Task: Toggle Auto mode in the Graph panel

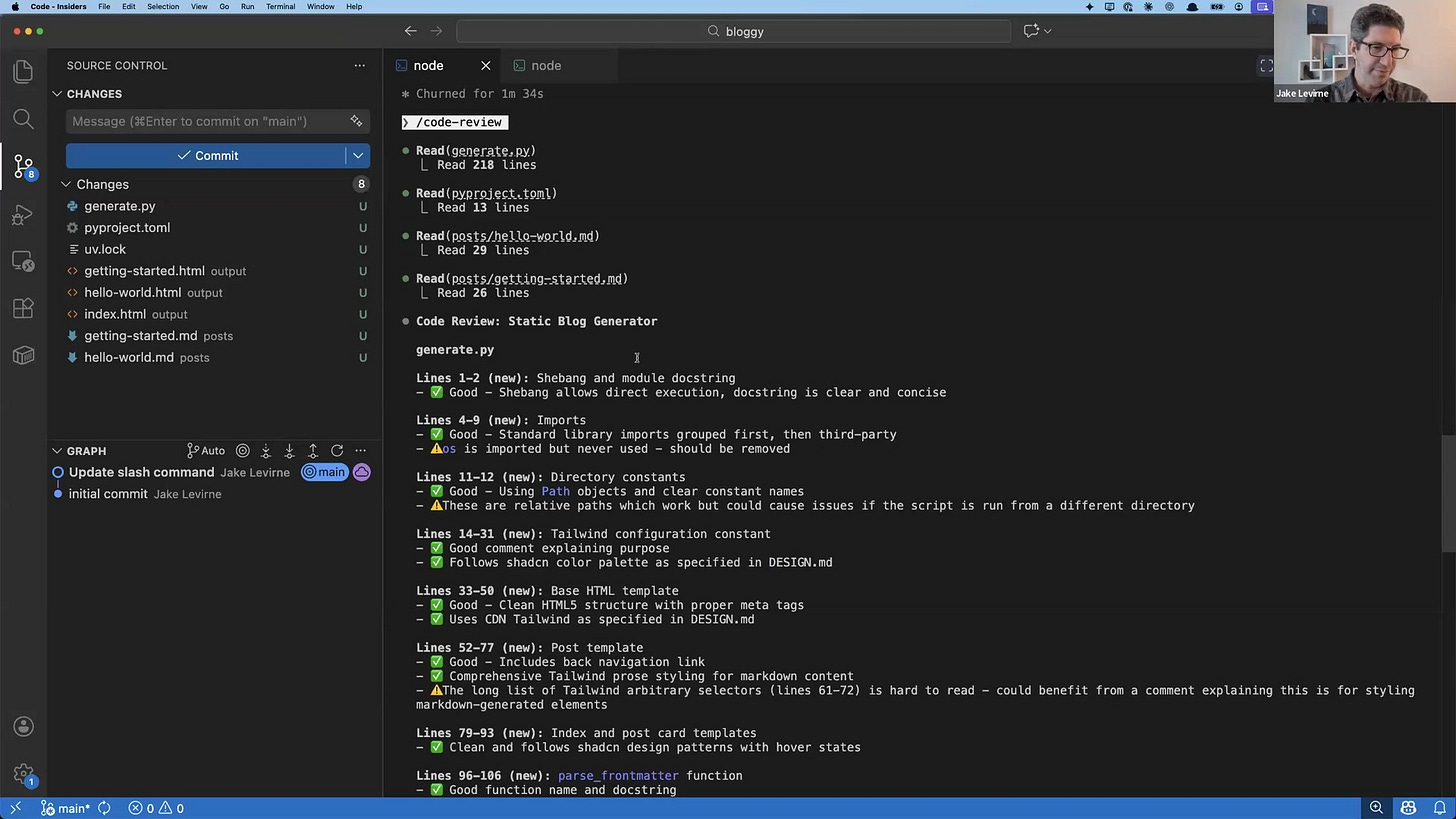Action: coord(205,450)
